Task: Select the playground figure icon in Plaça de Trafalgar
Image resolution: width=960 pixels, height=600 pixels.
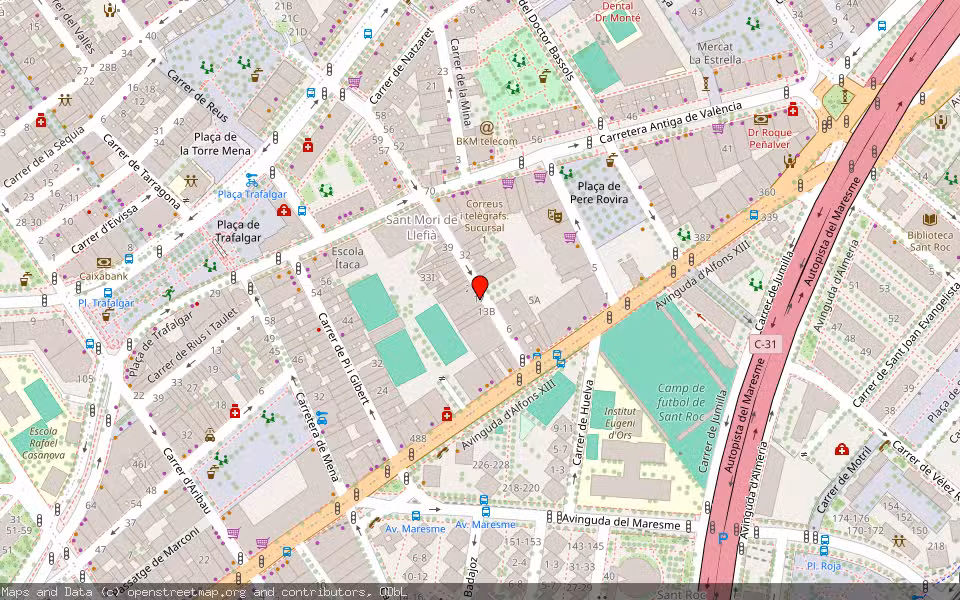Action: [209, 266]
